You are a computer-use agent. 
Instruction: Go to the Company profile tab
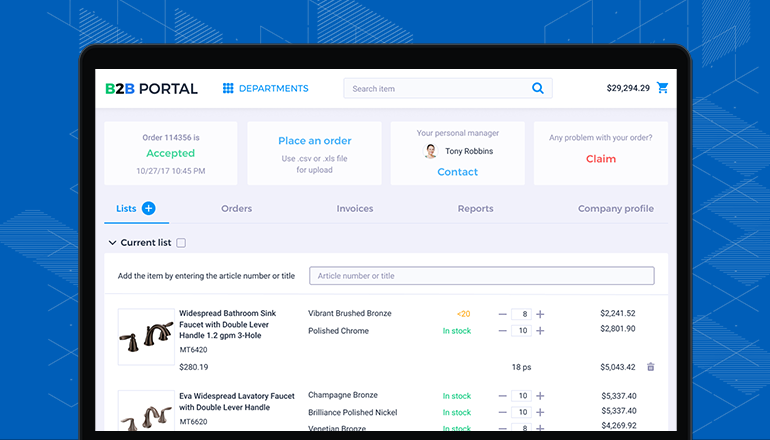click(x=615, y=209)
